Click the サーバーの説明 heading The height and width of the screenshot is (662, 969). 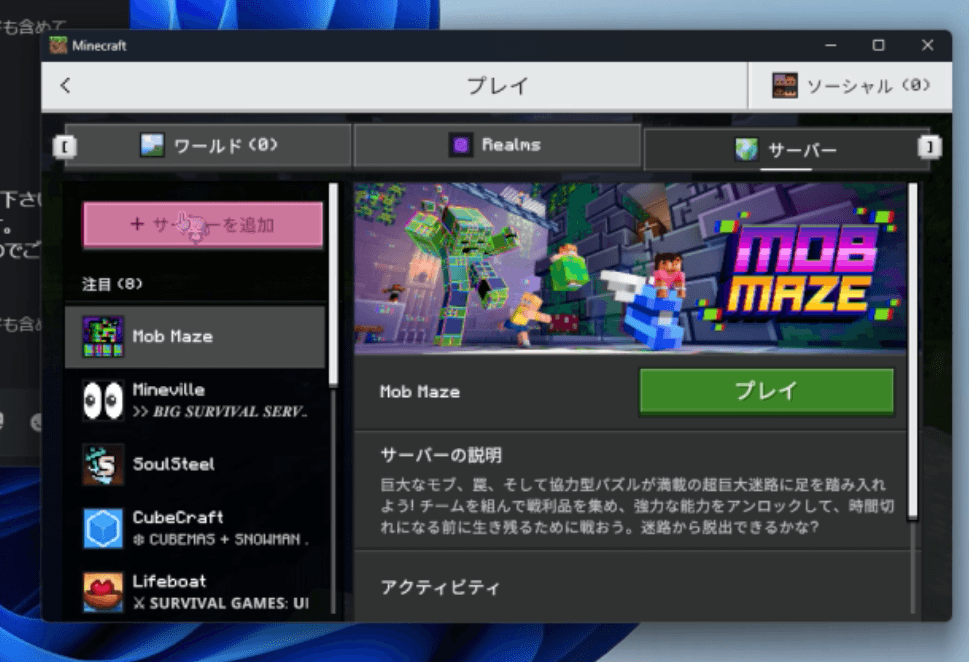click(x=441, y=456)
